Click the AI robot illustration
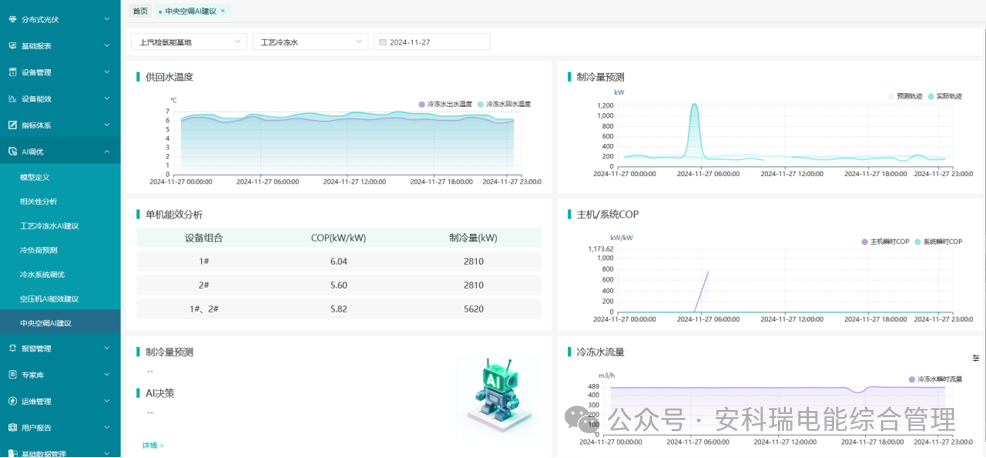 point(499,395)
